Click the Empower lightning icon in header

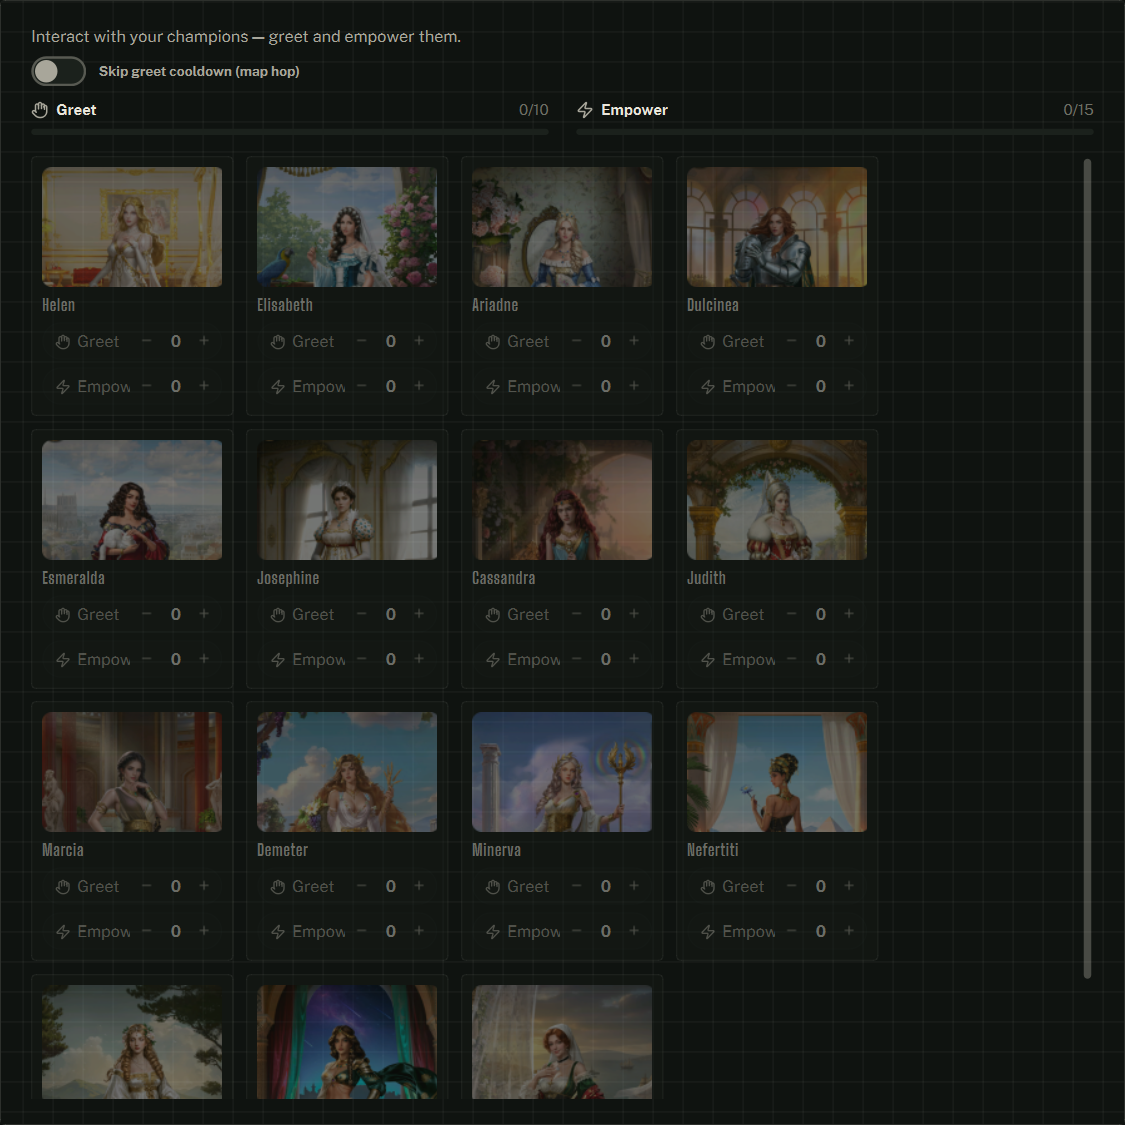click(585, 110)
